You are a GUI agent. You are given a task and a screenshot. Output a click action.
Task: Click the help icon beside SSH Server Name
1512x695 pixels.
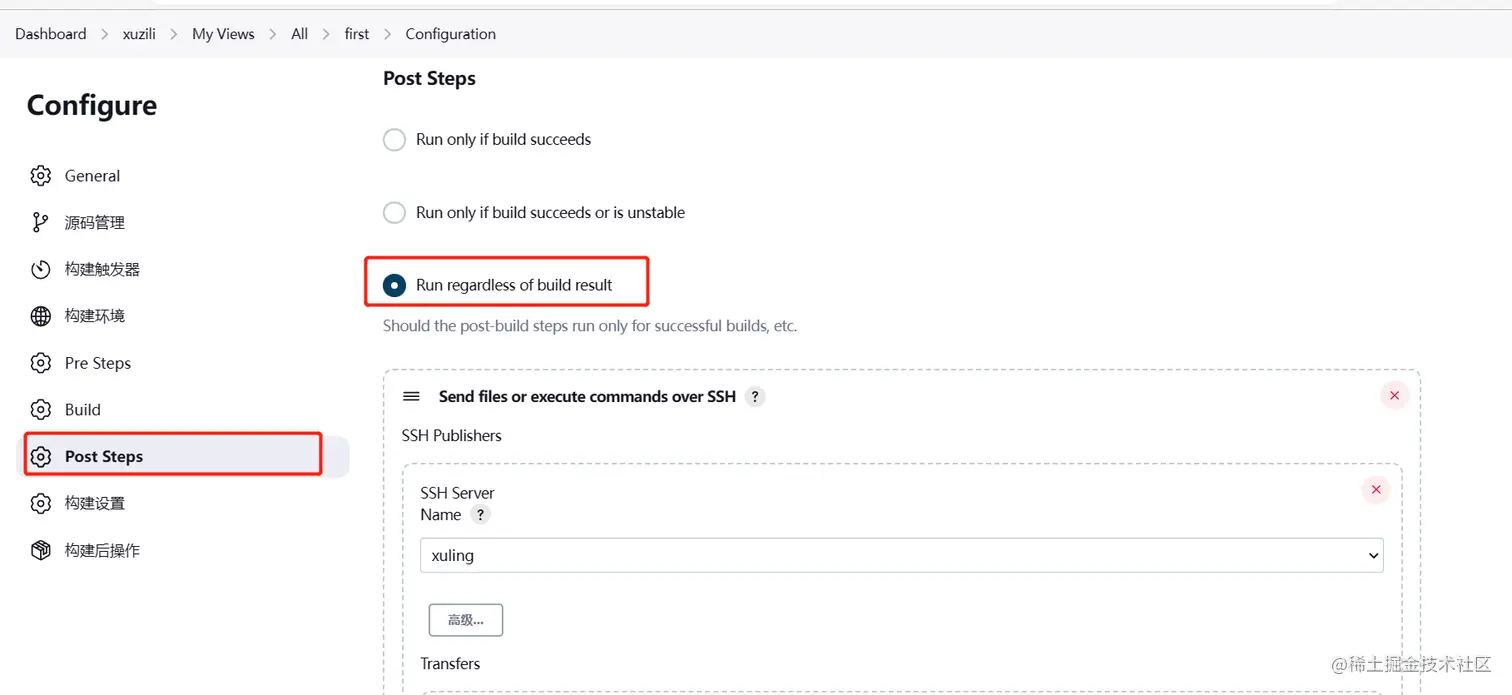(481, 515)
